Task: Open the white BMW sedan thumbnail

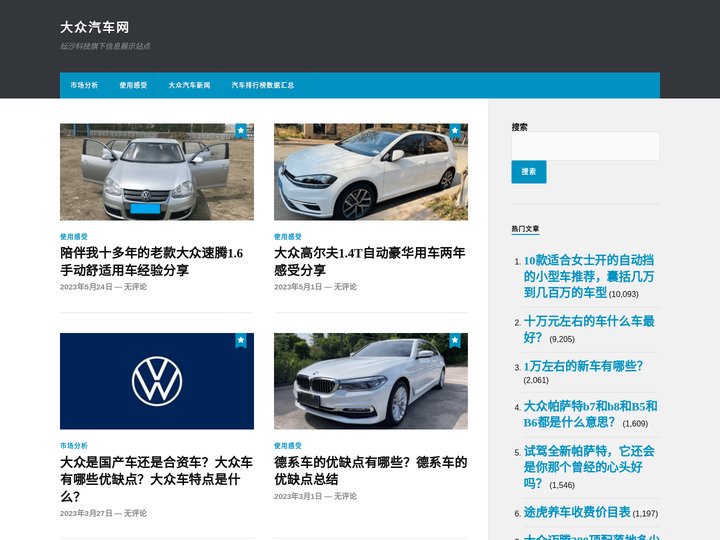Action: pyautogui.click(x=371, y=381)
